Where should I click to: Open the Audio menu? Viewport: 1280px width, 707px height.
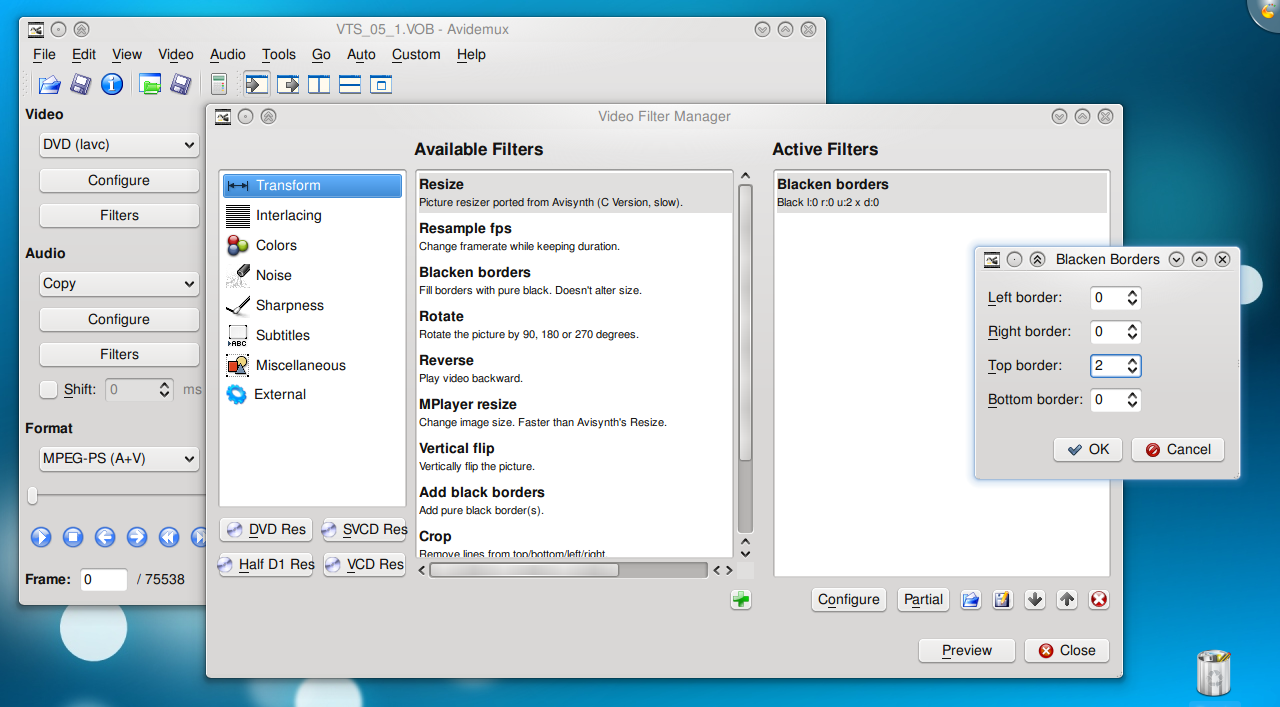(x=228, y=54)
